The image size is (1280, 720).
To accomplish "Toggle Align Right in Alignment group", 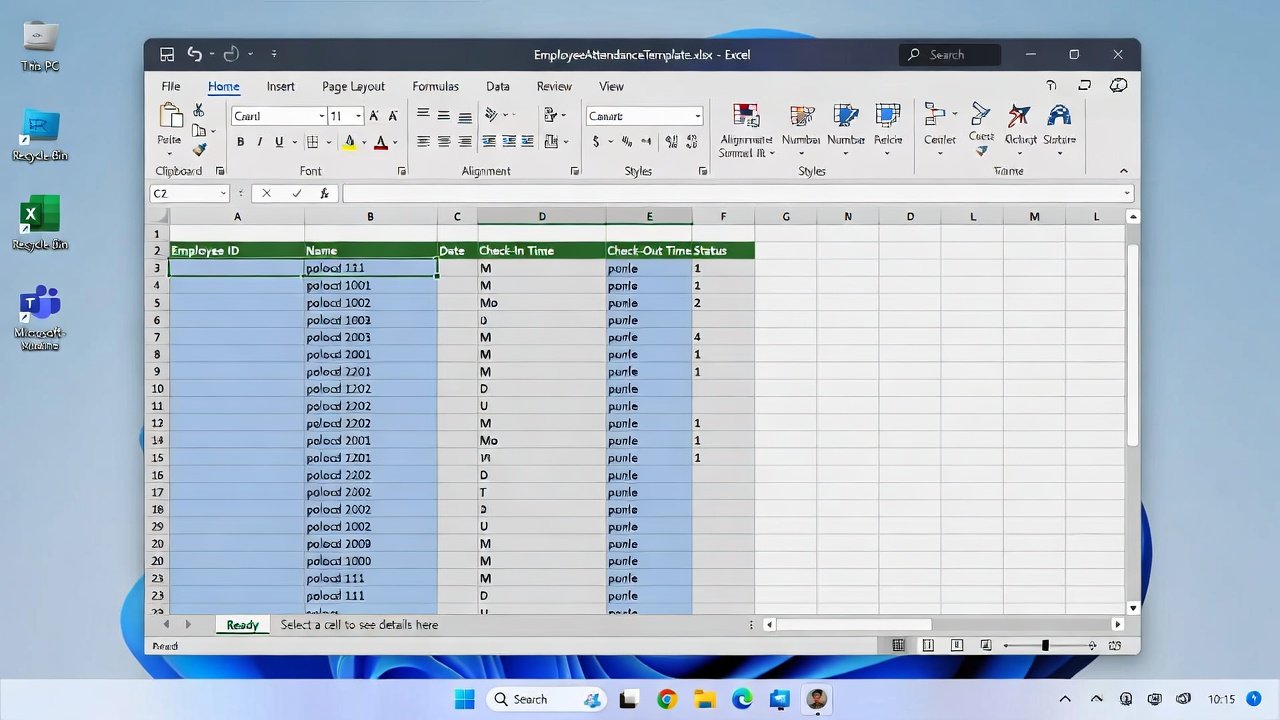I will tap(465, 142).
